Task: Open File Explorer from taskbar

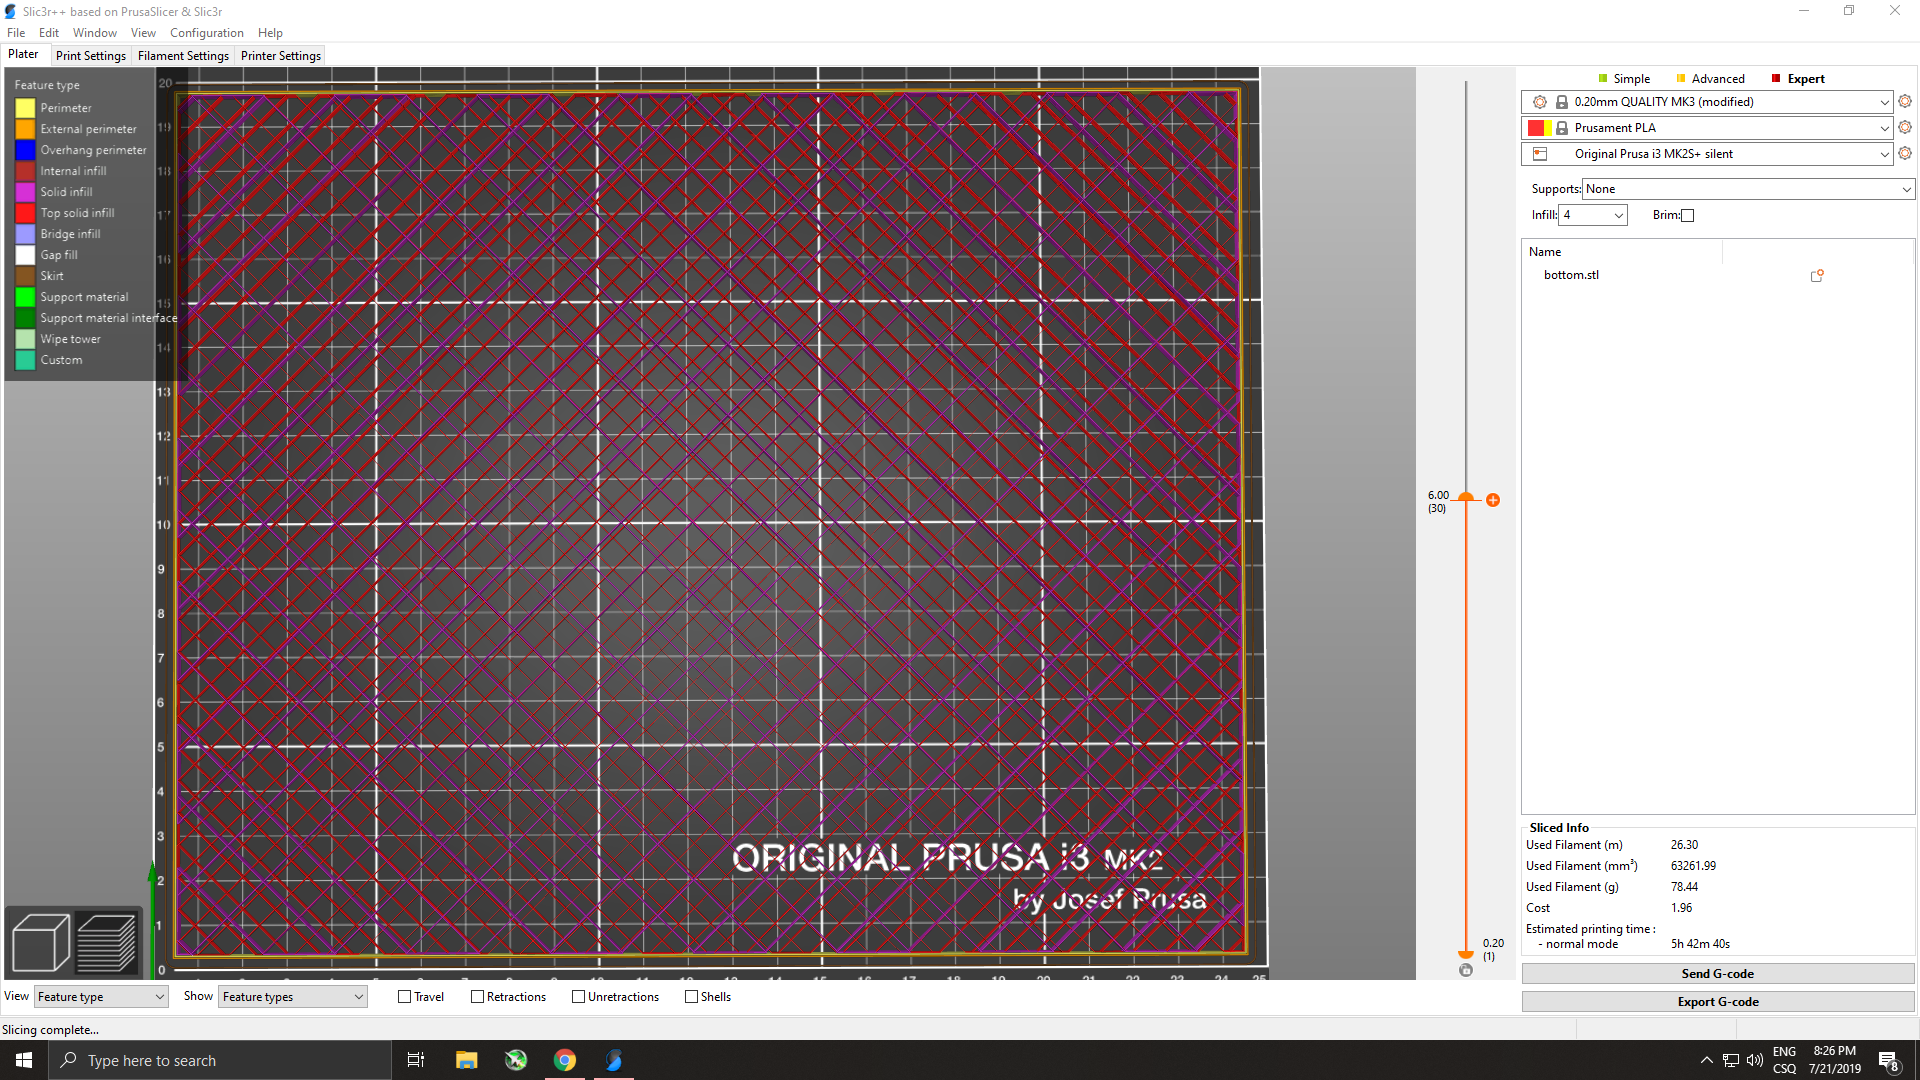Action: pos(466,1060)
